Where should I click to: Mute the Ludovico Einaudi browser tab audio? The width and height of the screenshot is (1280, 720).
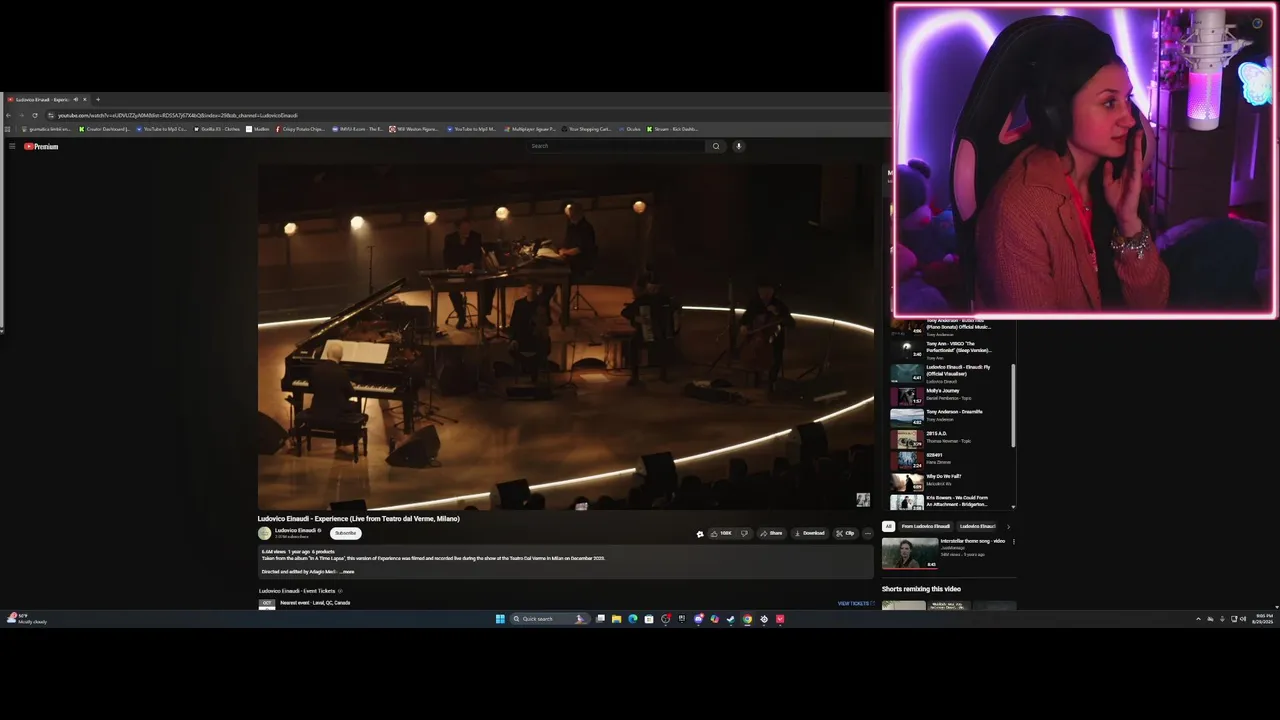(x=75, y=99)
